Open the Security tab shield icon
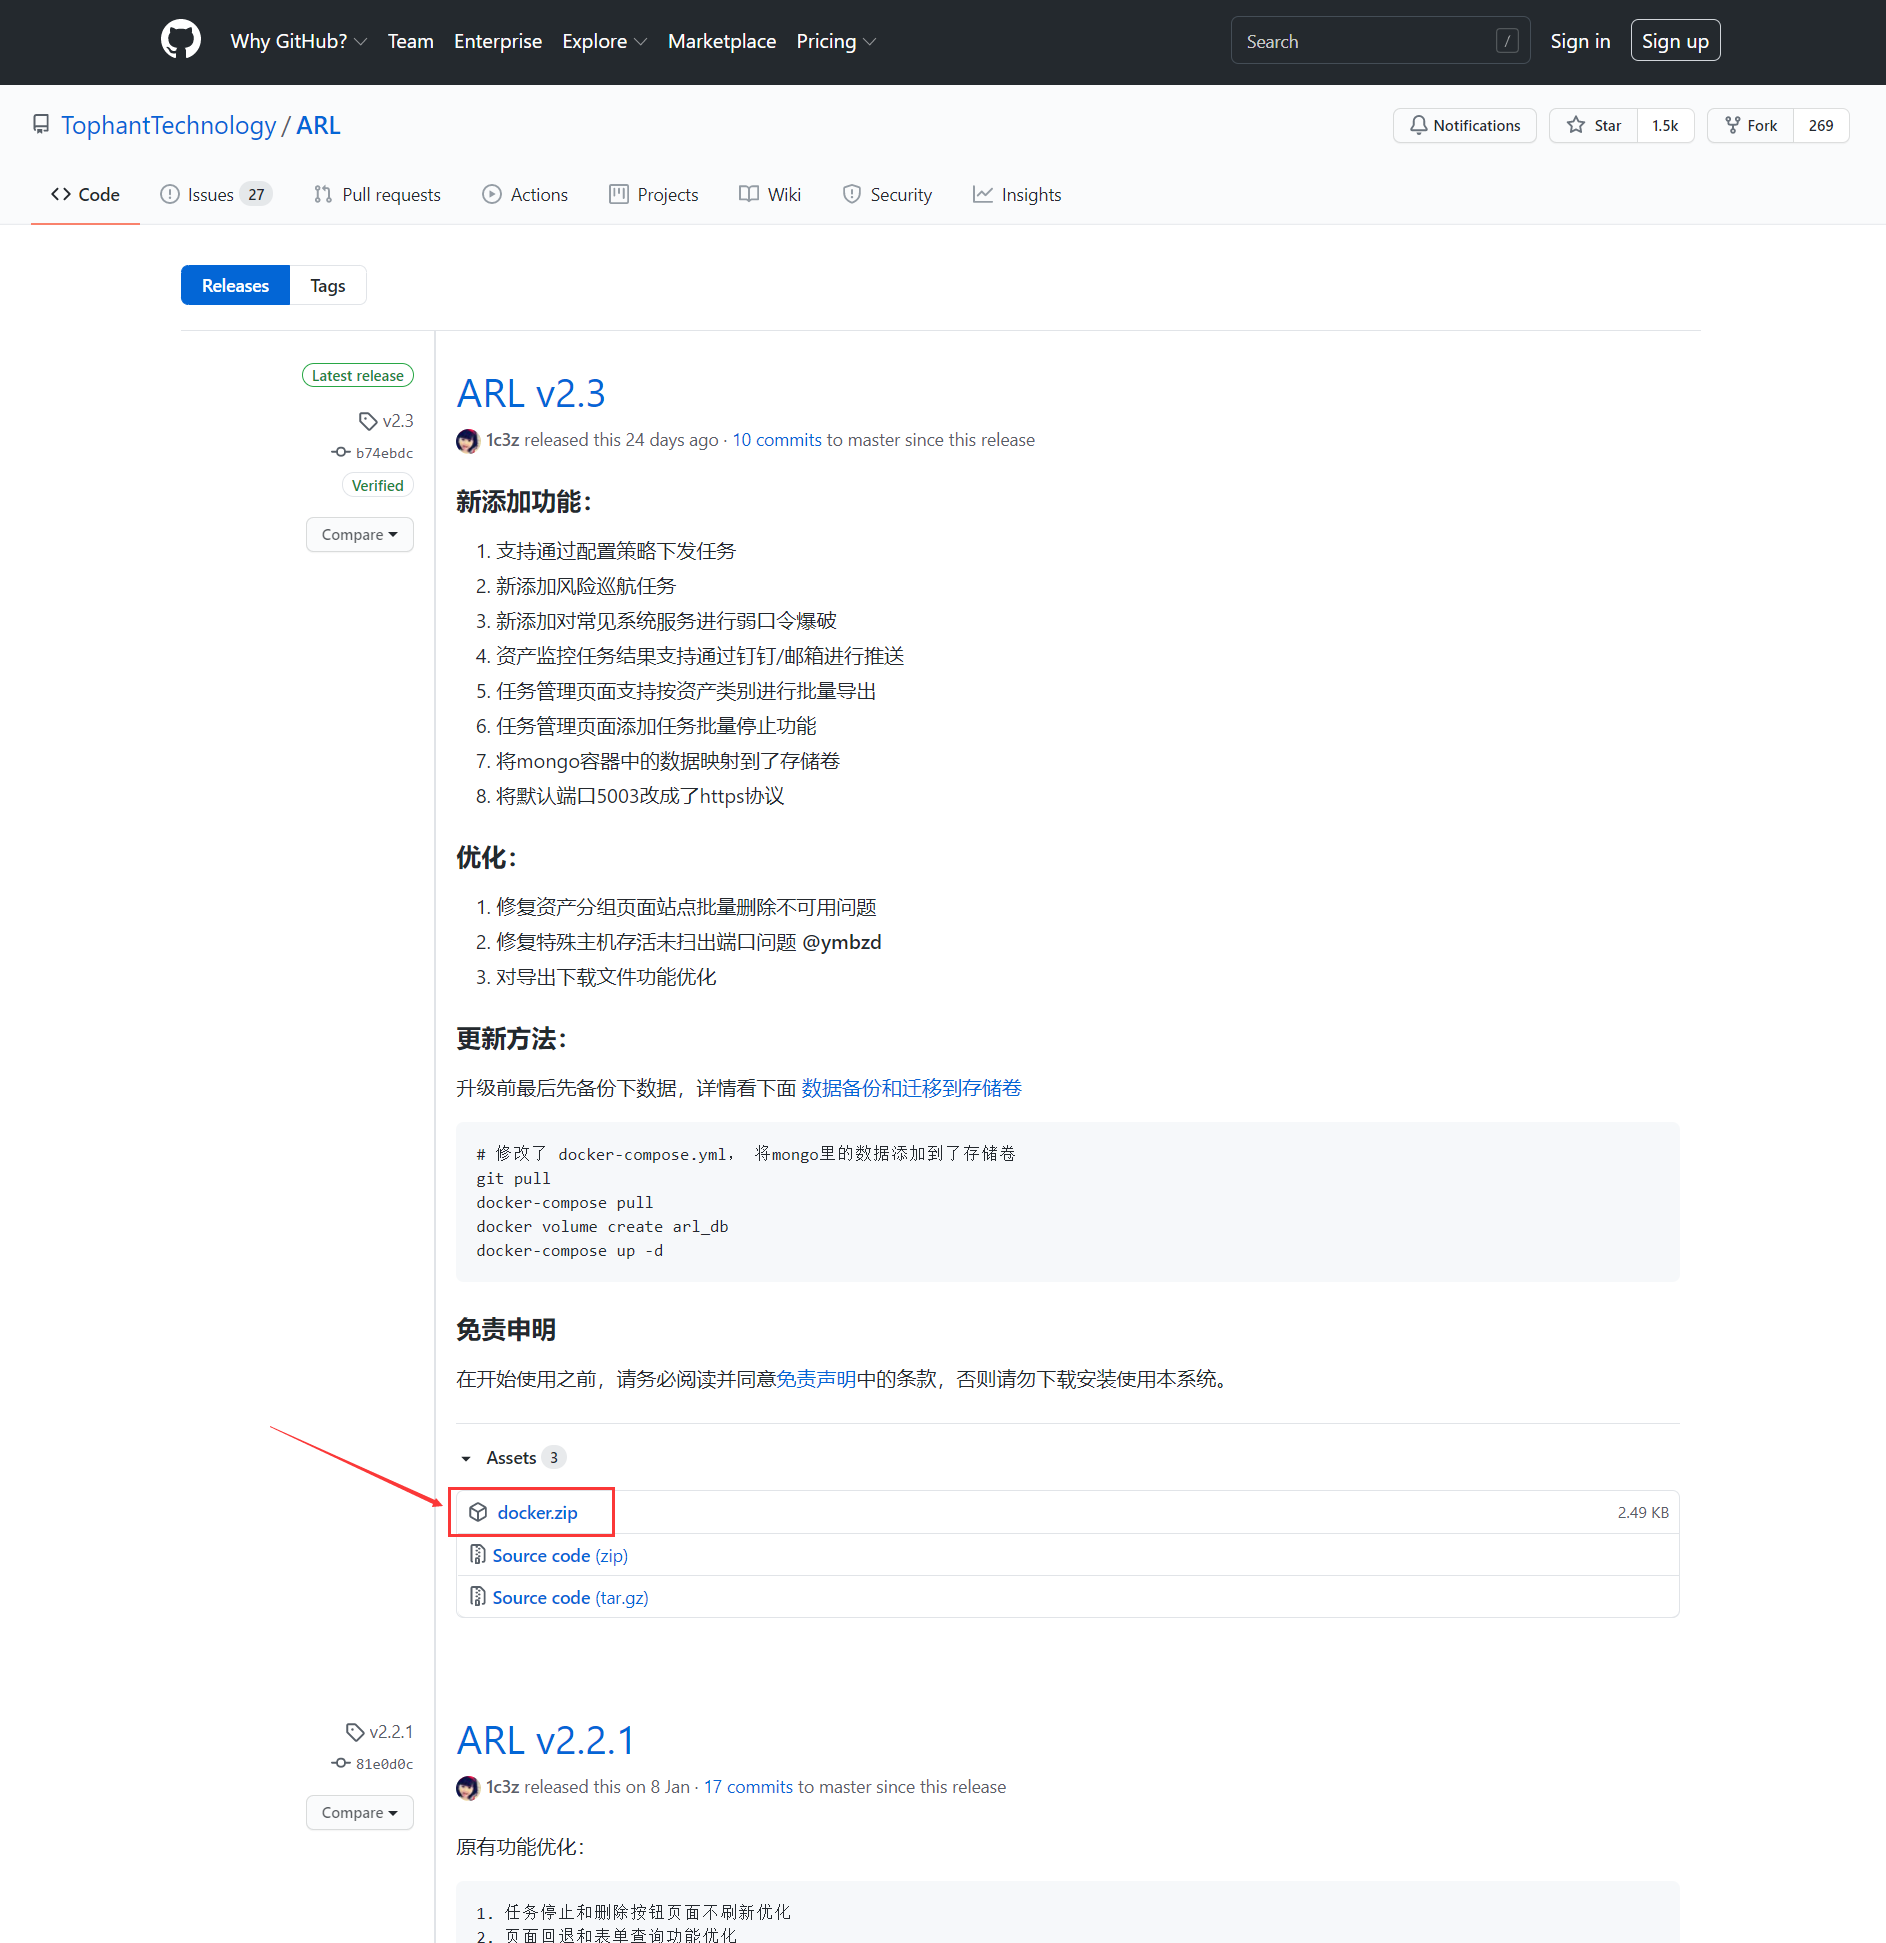 [851, 194]
